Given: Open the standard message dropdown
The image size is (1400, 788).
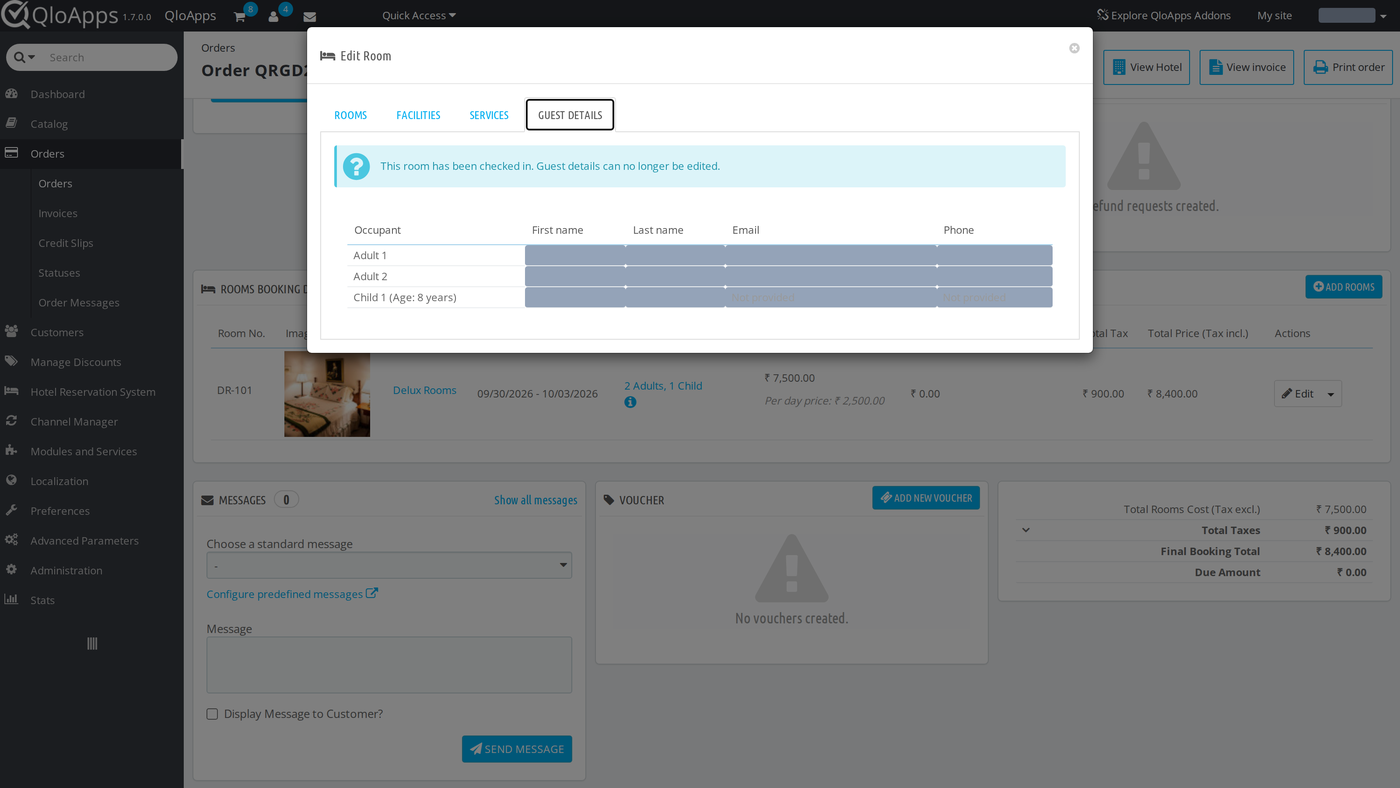Looking at the screenshot, I should pos(389,566).
